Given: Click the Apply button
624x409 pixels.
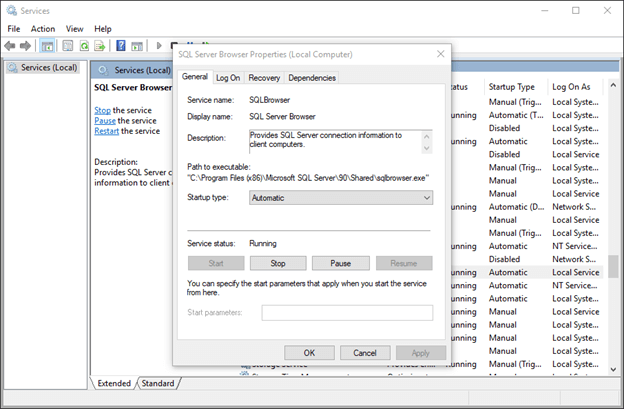Looking at the screenshot, I should pyautogui.click(x=421, y=353).
